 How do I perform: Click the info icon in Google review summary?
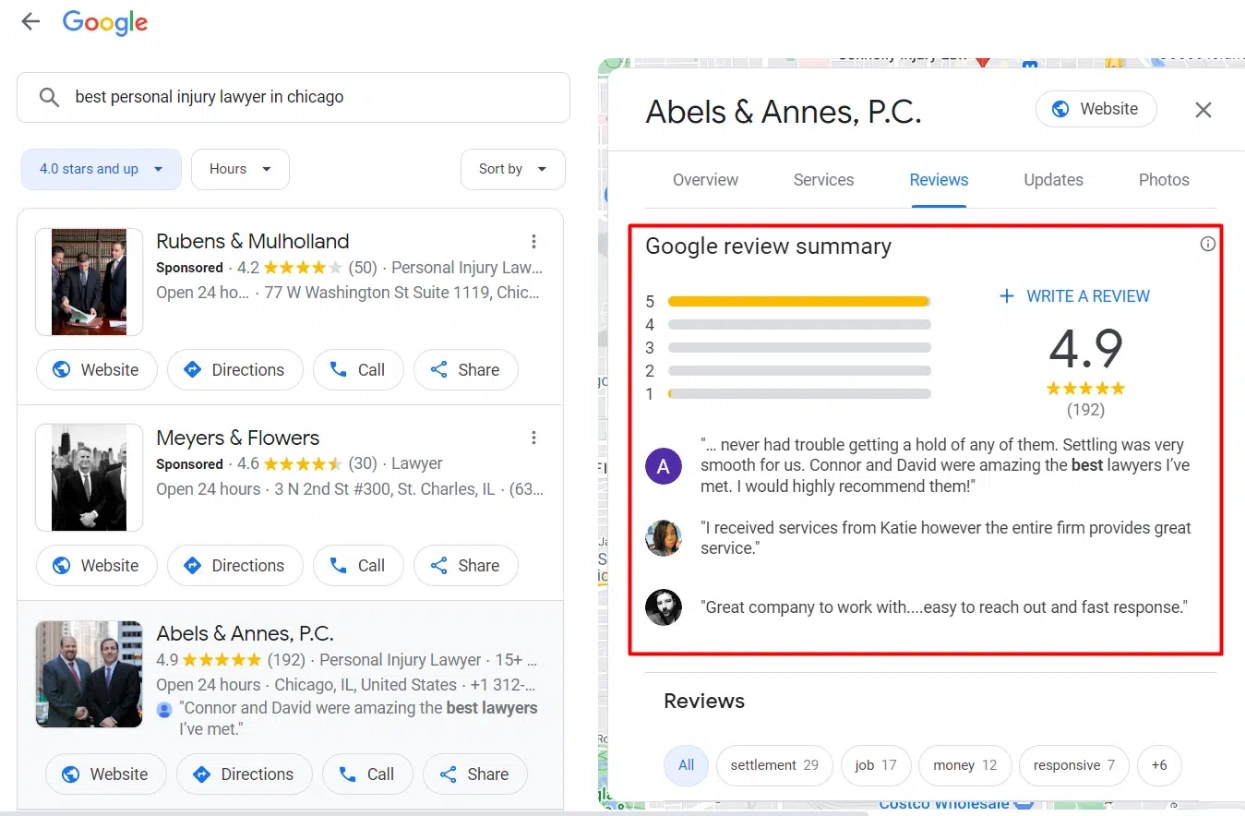(1208, 244)
